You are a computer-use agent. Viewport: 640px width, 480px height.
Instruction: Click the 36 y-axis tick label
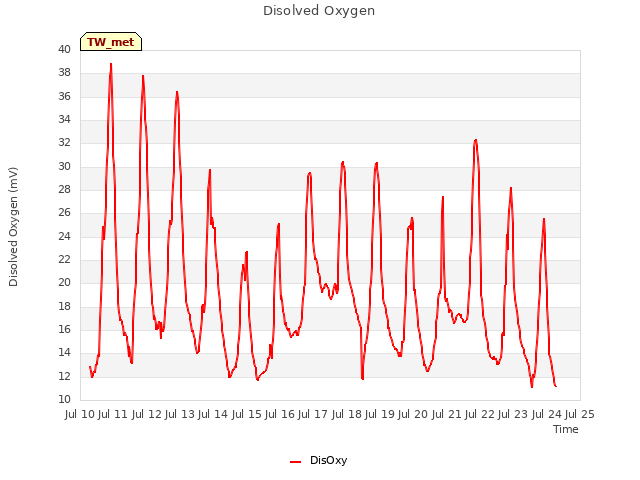64,96
